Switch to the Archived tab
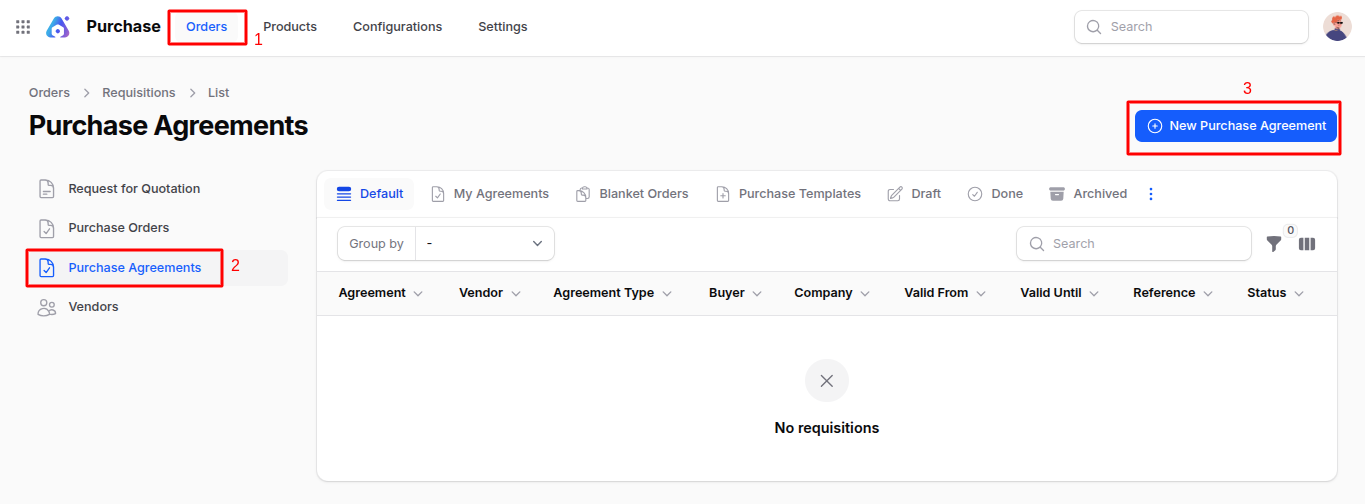The height and width of the screenshot is (504, 1365). pyautogui.click(x=1088, y=194)
